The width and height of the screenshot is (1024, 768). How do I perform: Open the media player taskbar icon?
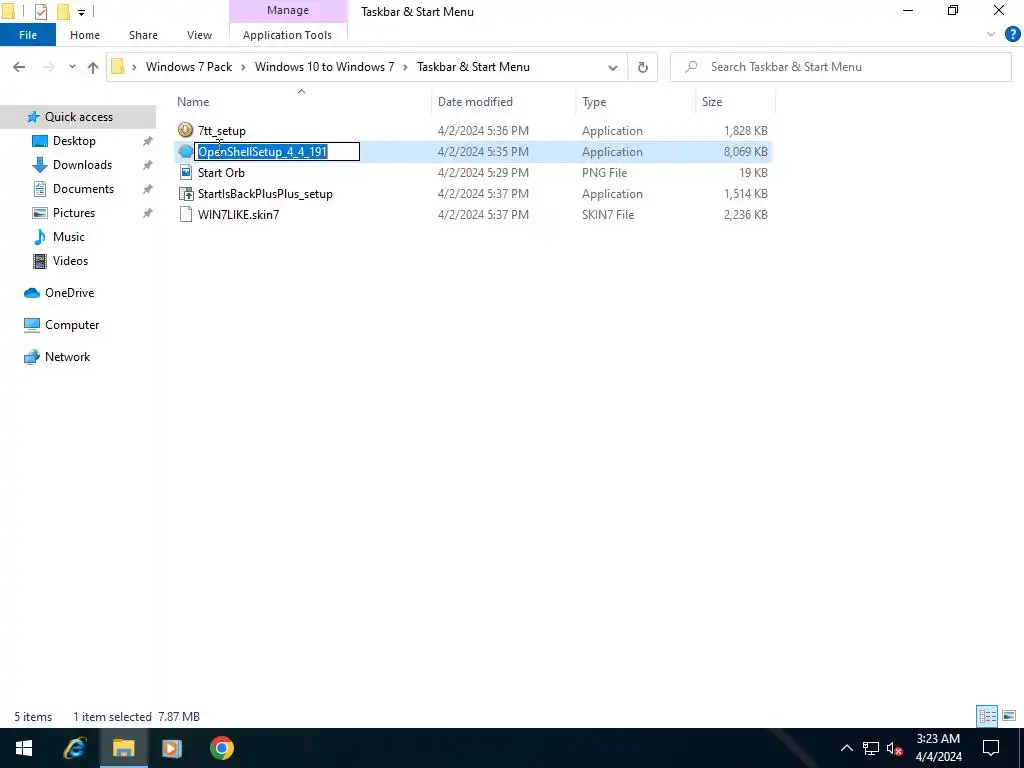172,748
